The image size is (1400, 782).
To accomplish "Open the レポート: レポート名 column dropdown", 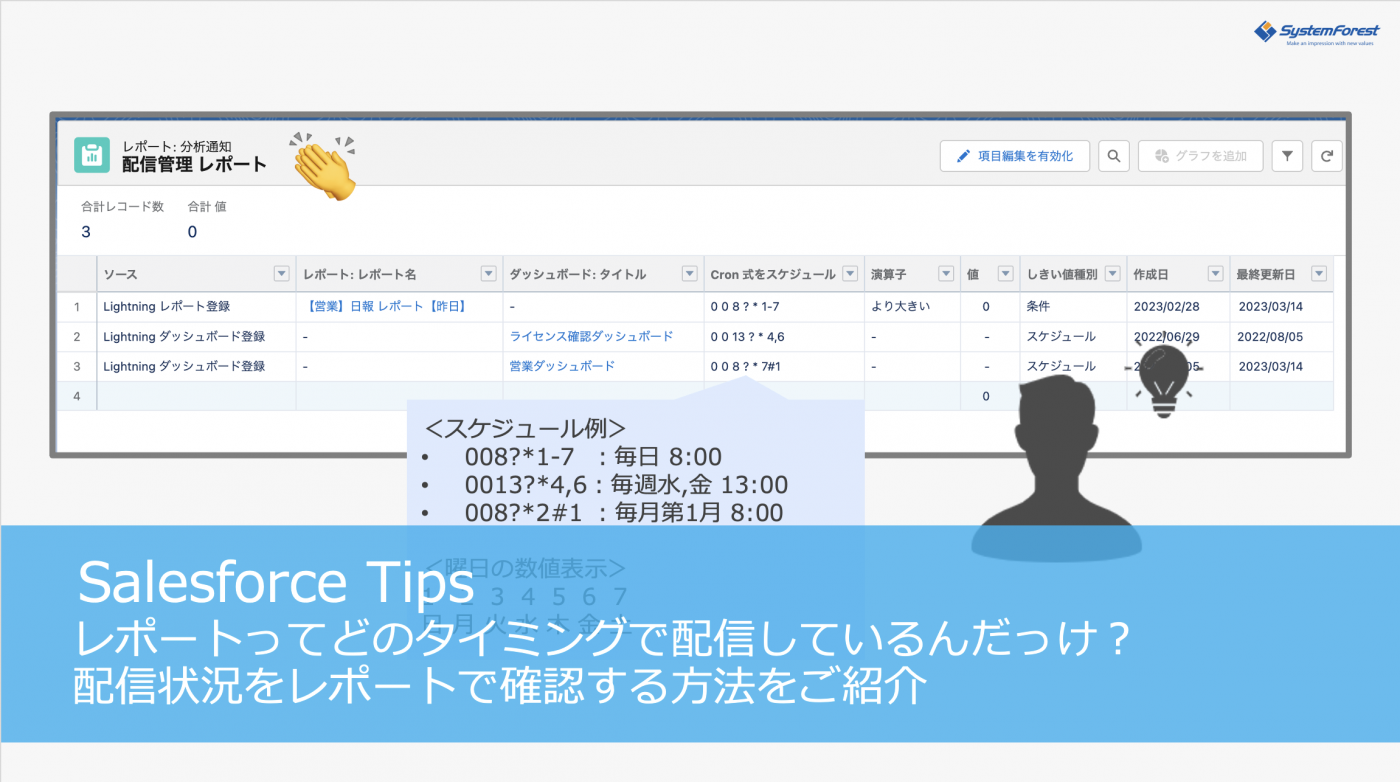I will tap(489, 274).
